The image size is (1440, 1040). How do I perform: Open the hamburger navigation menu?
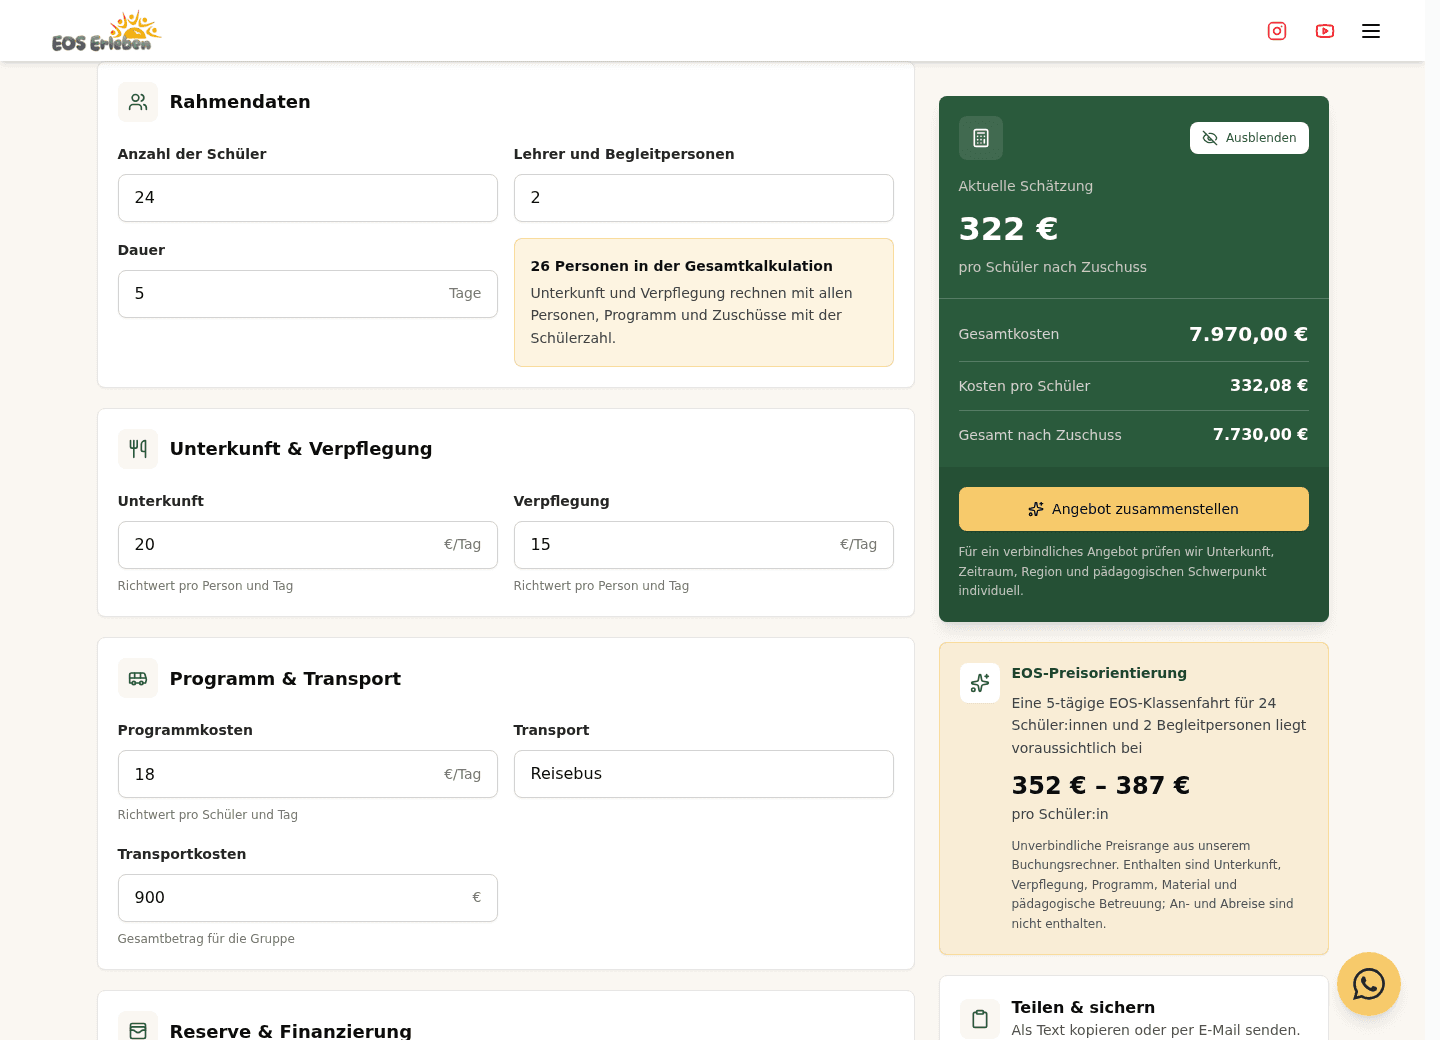(x=1371, y=31)
